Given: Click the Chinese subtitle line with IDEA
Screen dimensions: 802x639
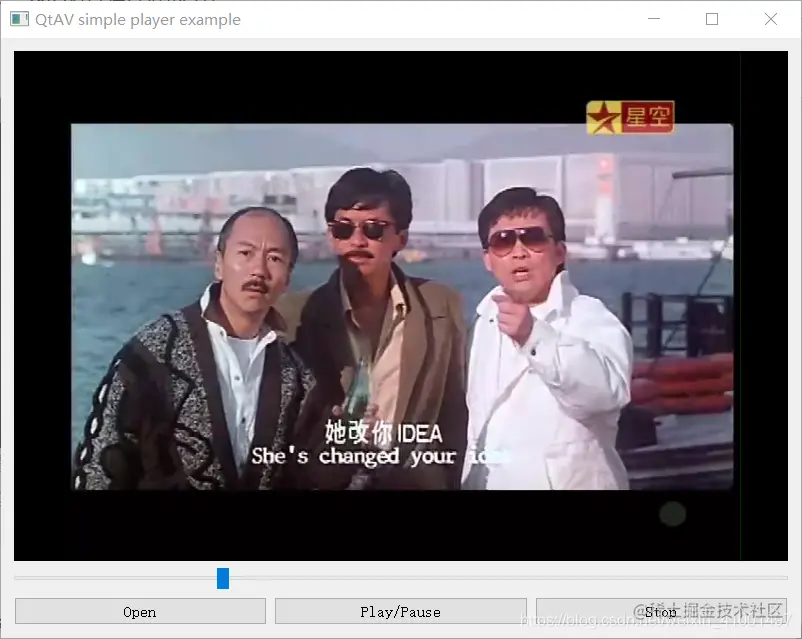Looking at the screenshot, I should tap(384, 433).
